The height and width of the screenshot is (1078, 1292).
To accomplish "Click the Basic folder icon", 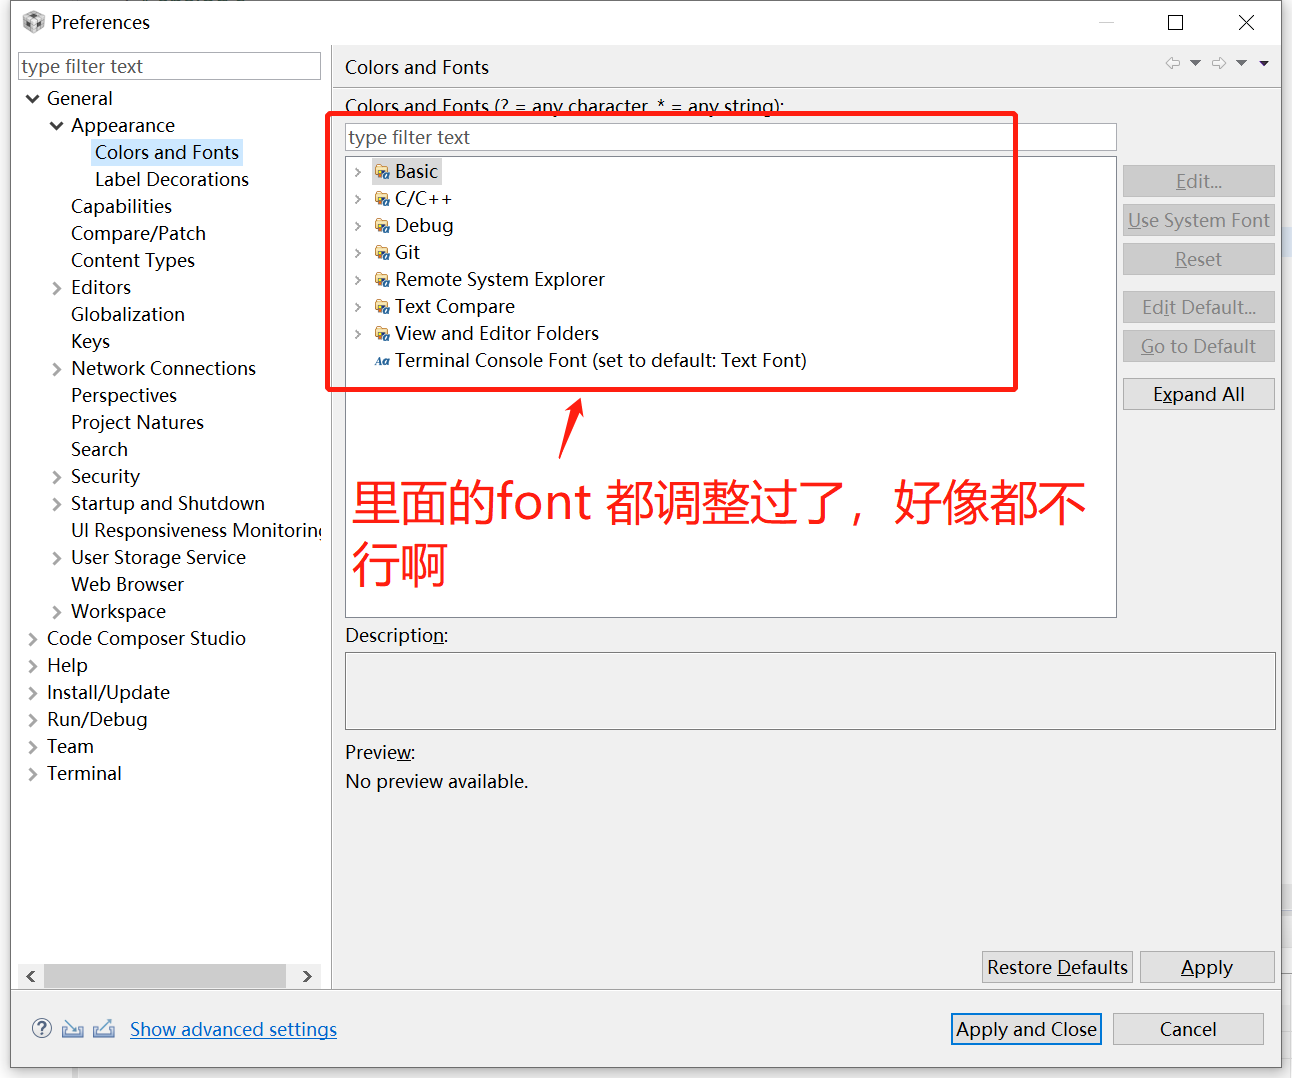I will [x=382, y=172].
